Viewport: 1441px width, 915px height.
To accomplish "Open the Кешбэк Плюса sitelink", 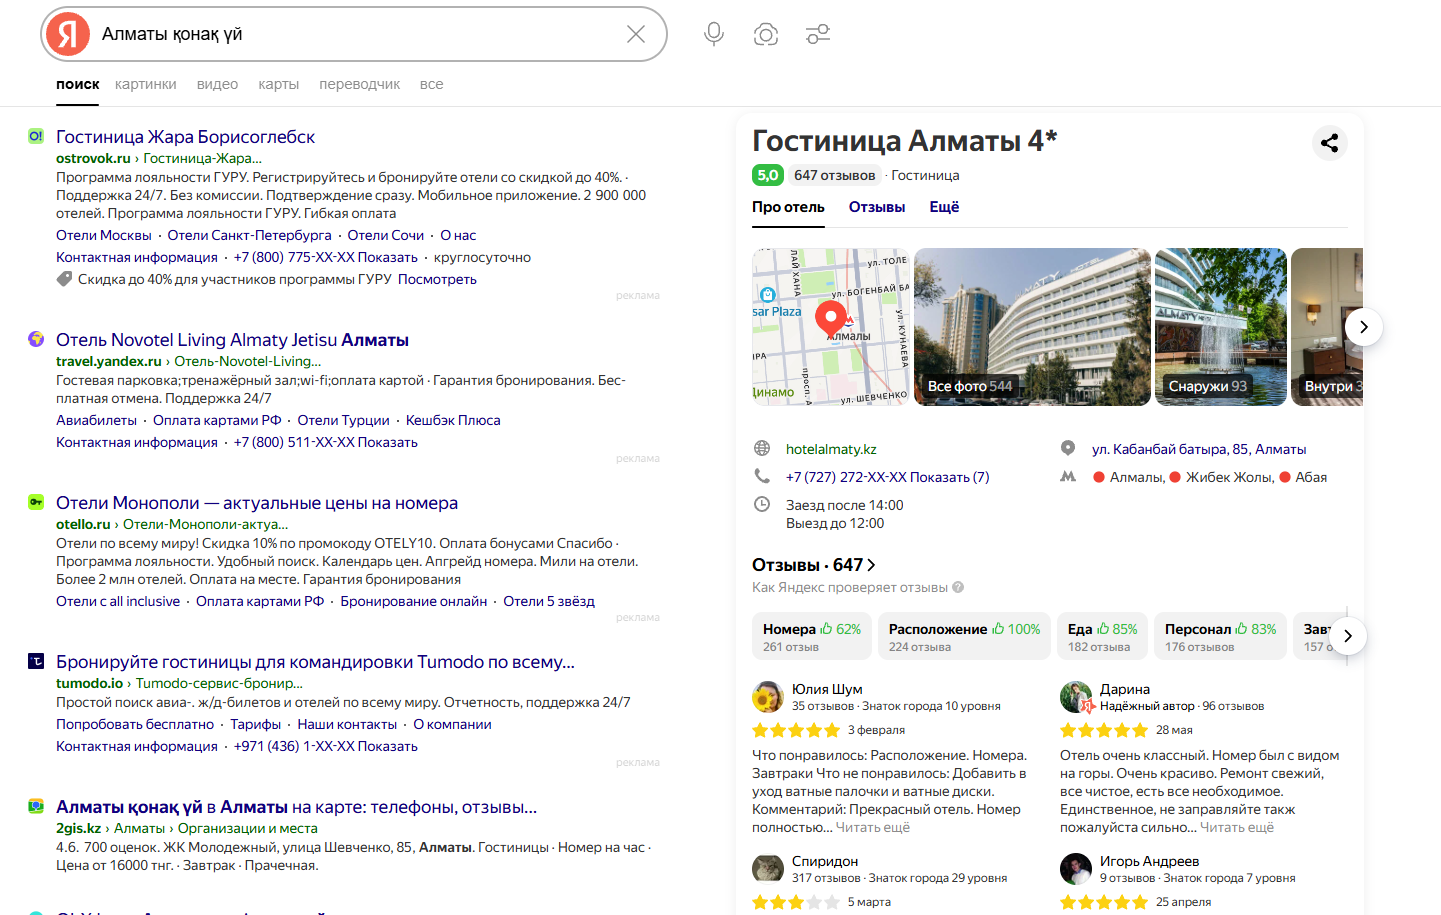I will coord(453,420).
